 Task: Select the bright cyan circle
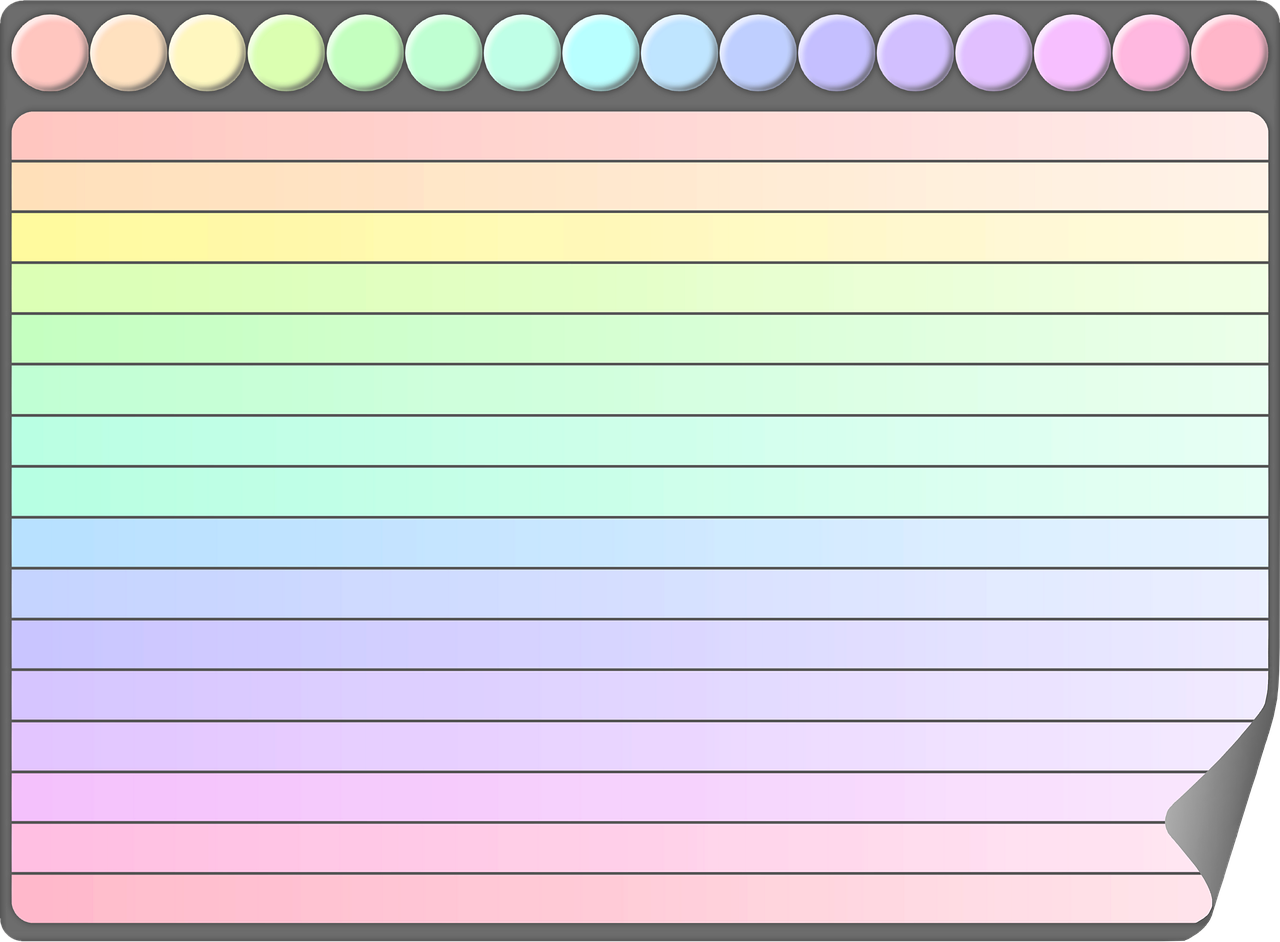point(600,53)
